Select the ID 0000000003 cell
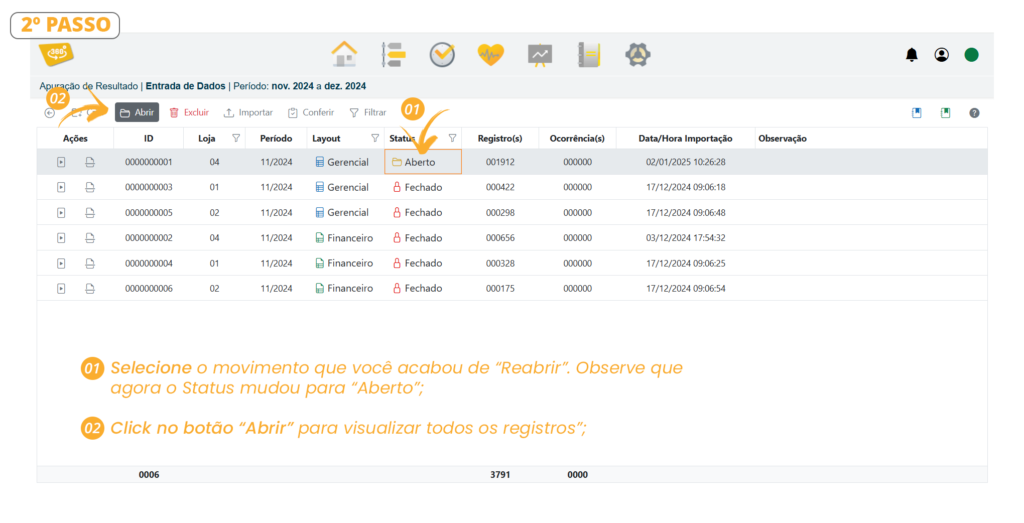Viewport: 1024px width, 523px height. pyautogui.click(x=149, y=187)
